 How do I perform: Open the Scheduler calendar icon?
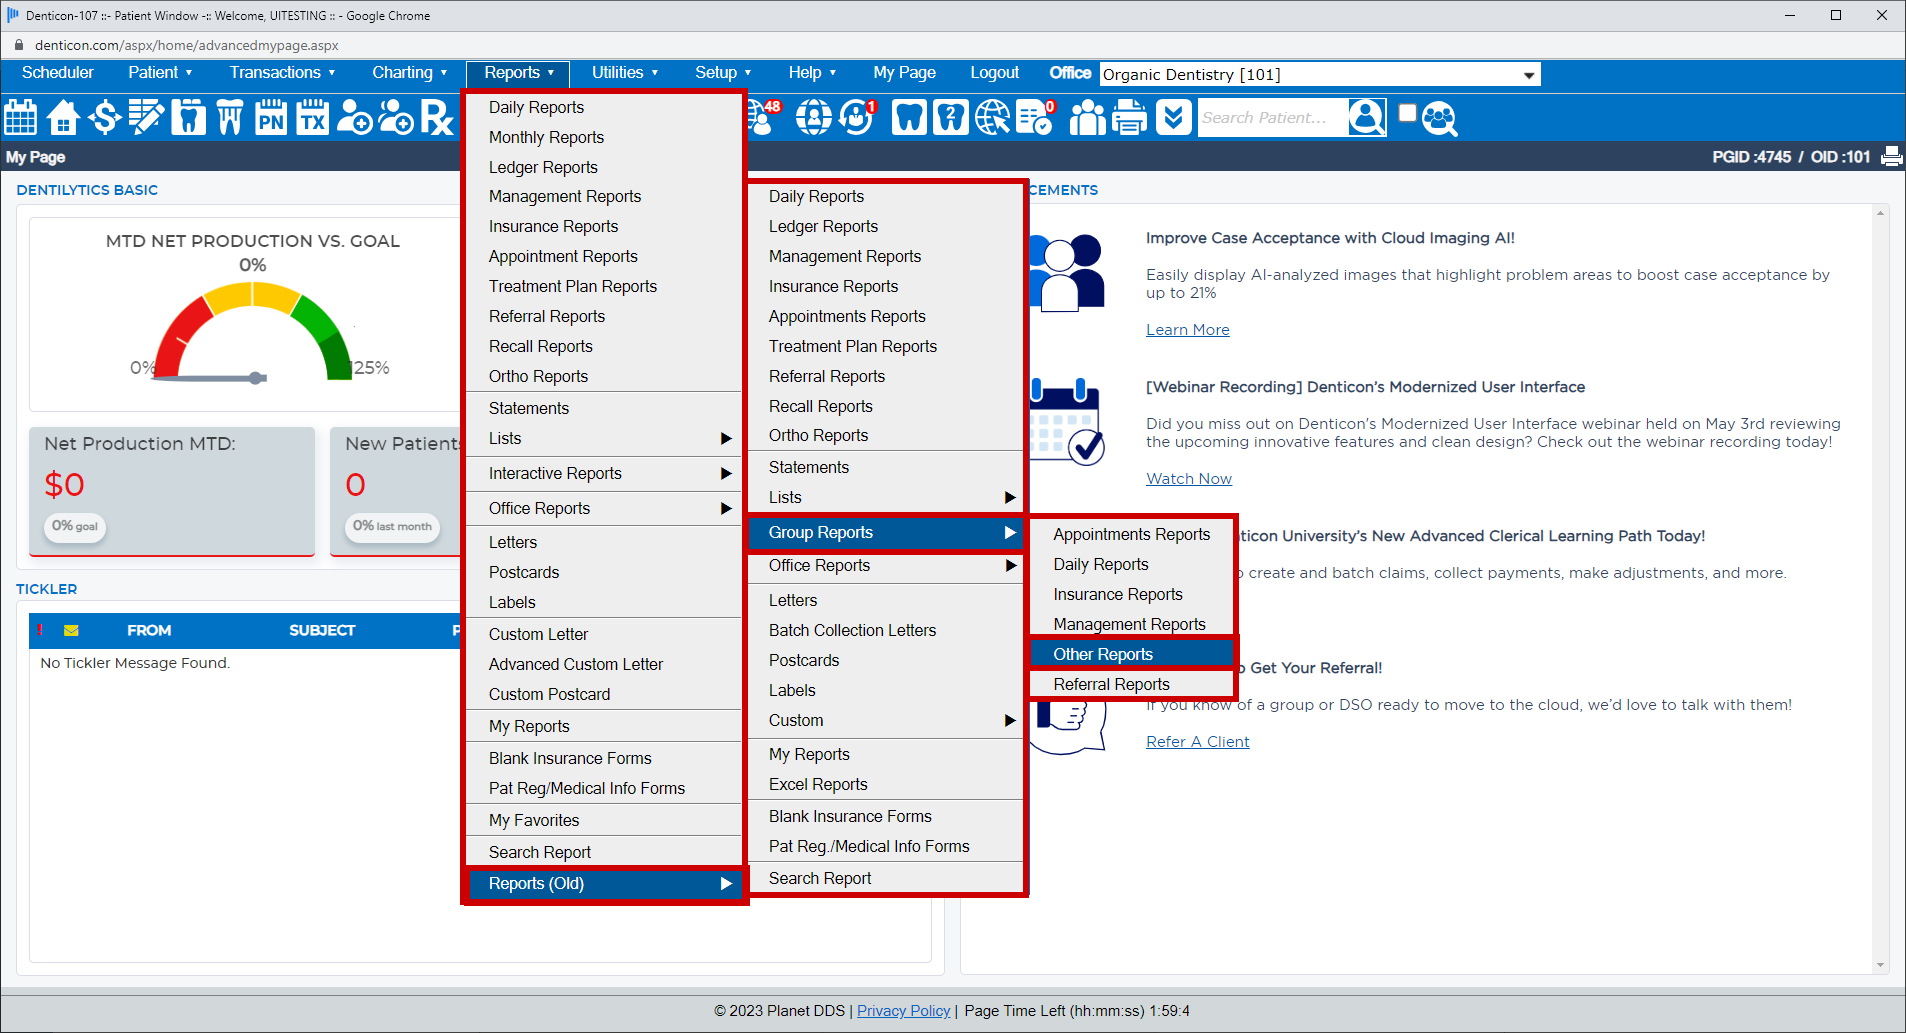click(21, 117)
